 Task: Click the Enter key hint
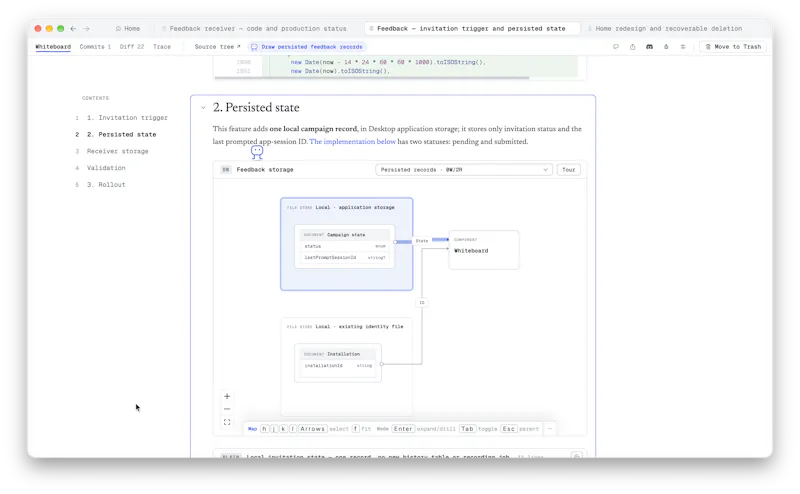pos(403,429)
